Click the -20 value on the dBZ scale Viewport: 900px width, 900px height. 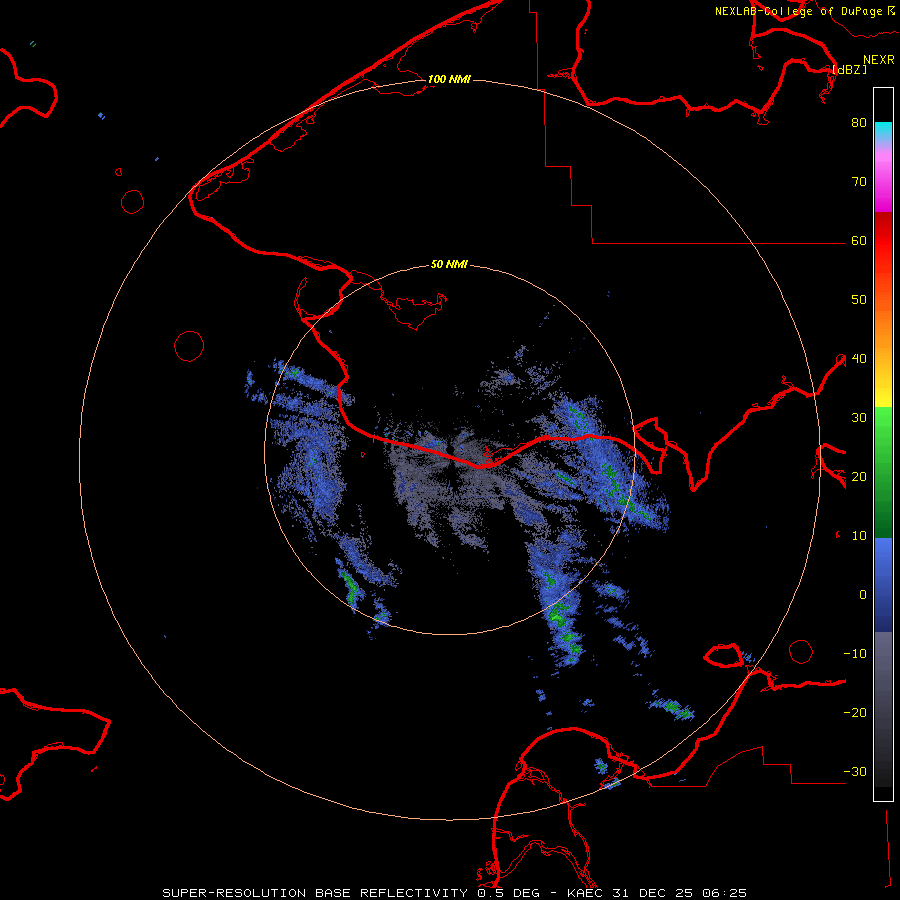point(855,713)
